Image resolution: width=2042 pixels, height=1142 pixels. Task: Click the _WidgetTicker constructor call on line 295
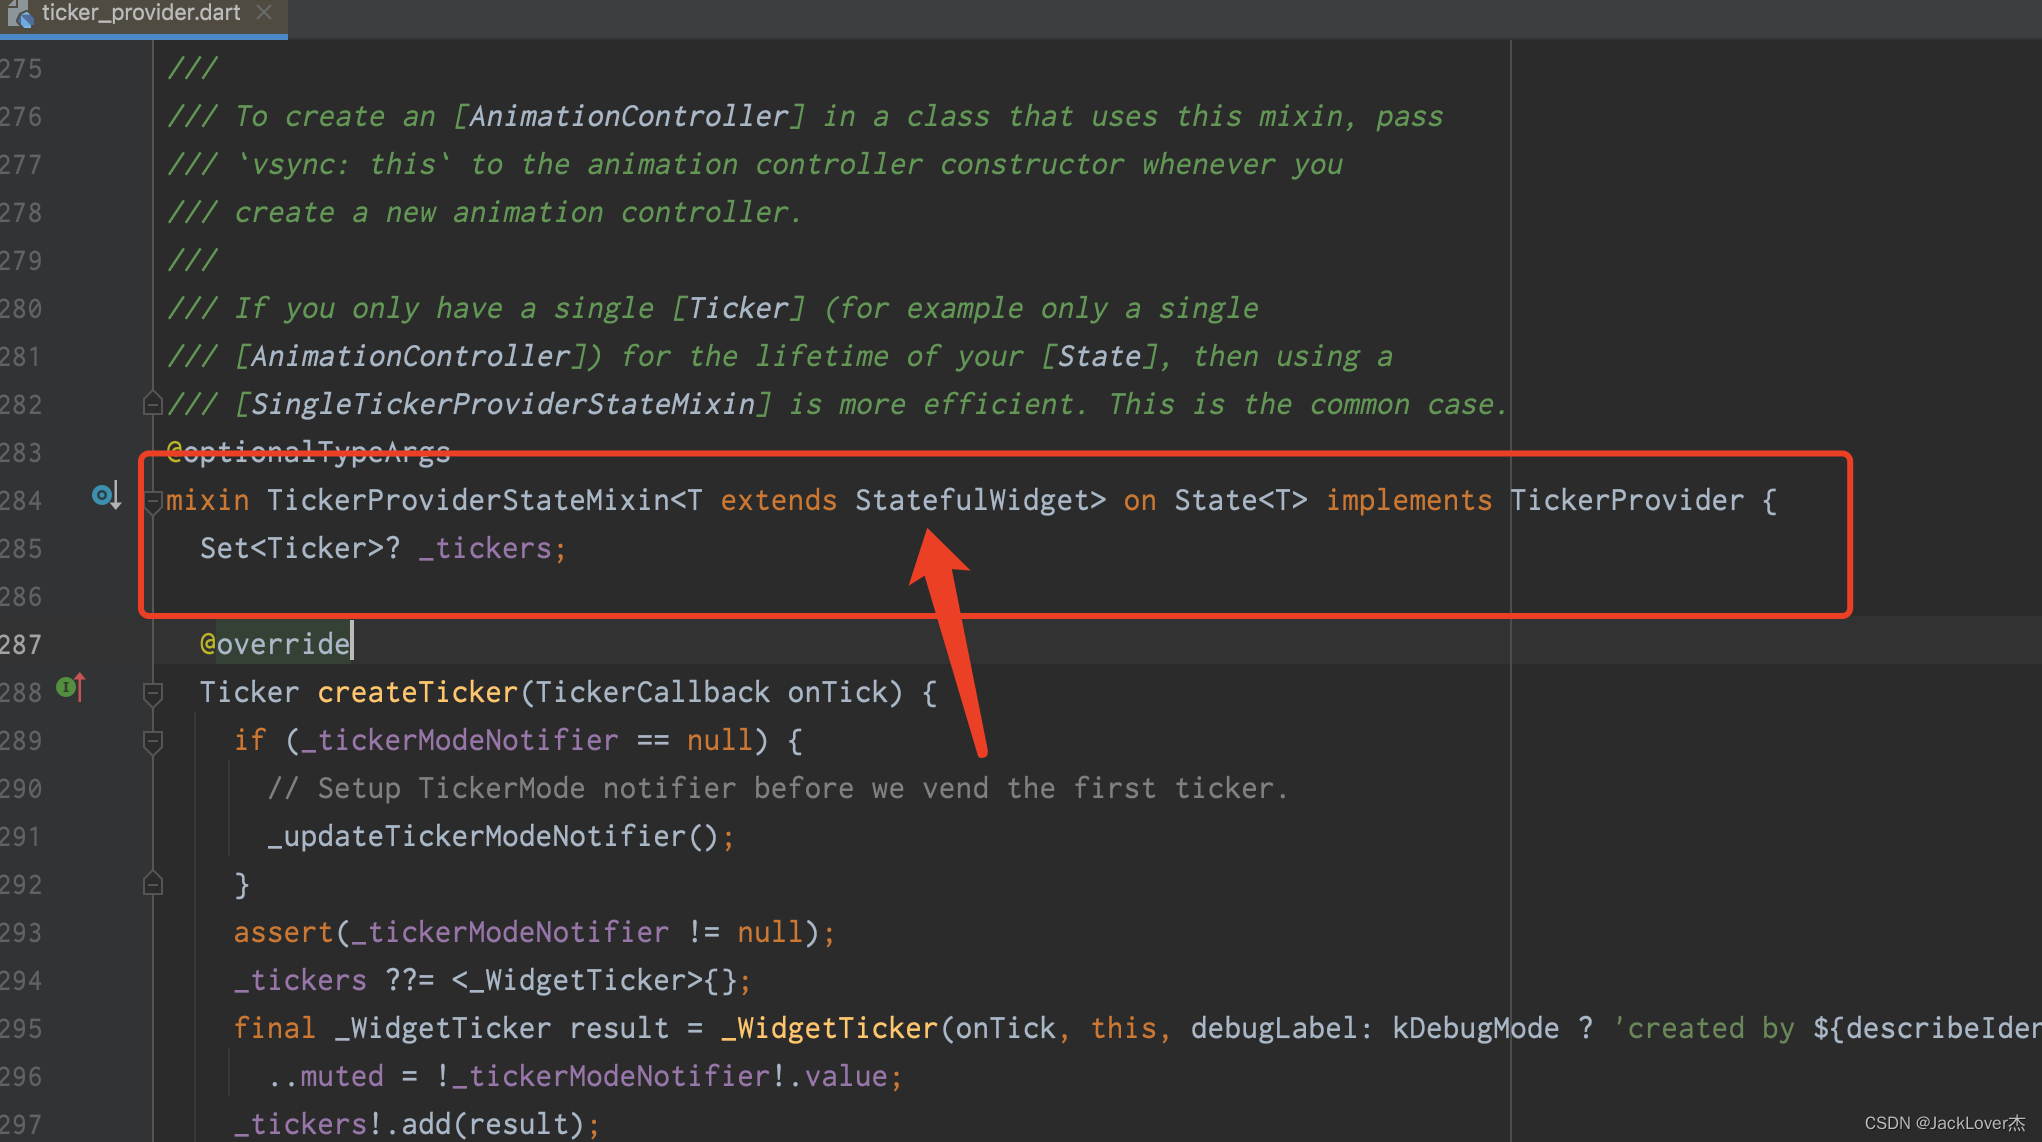click(x=829, y=1028)
